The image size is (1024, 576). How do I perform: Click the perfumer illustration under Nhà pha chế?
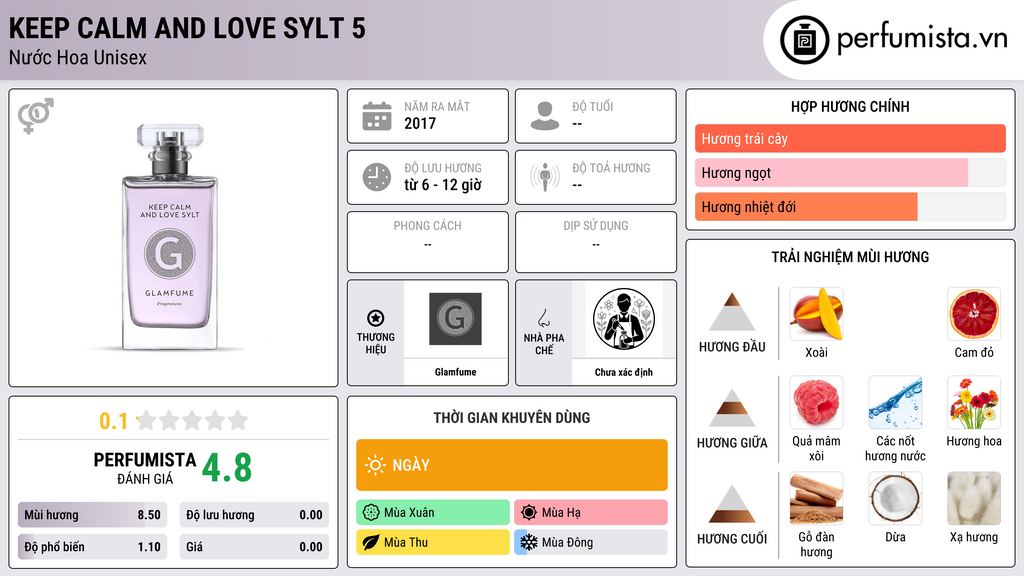(x=624, y=319)
